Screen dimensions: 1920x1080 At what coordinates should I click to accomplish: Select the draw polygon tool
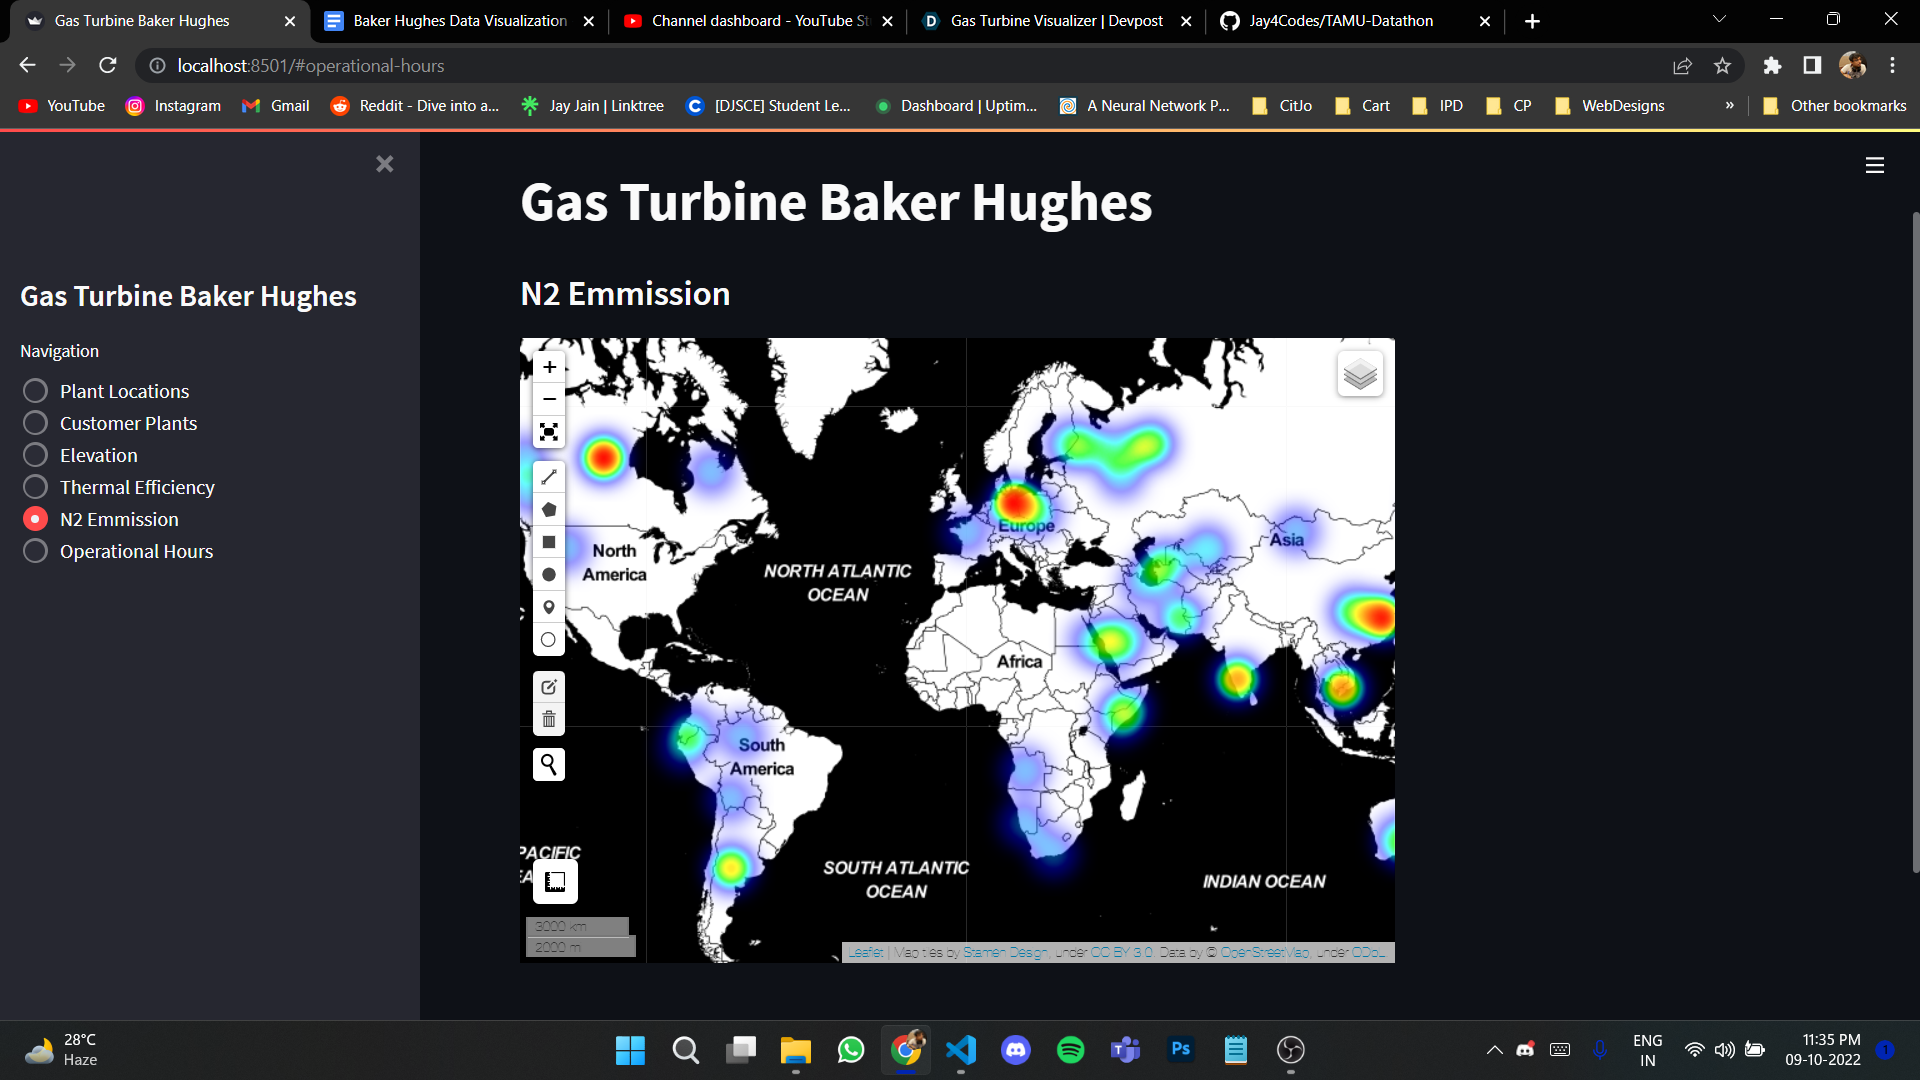[x=549, y=510]
